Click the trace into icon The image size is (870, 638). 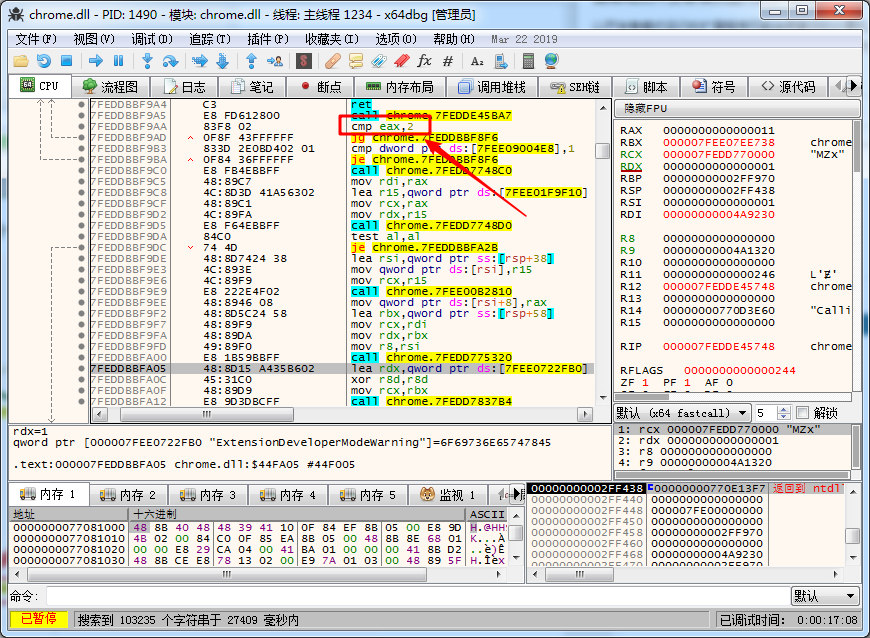click(x=200, y=61)
